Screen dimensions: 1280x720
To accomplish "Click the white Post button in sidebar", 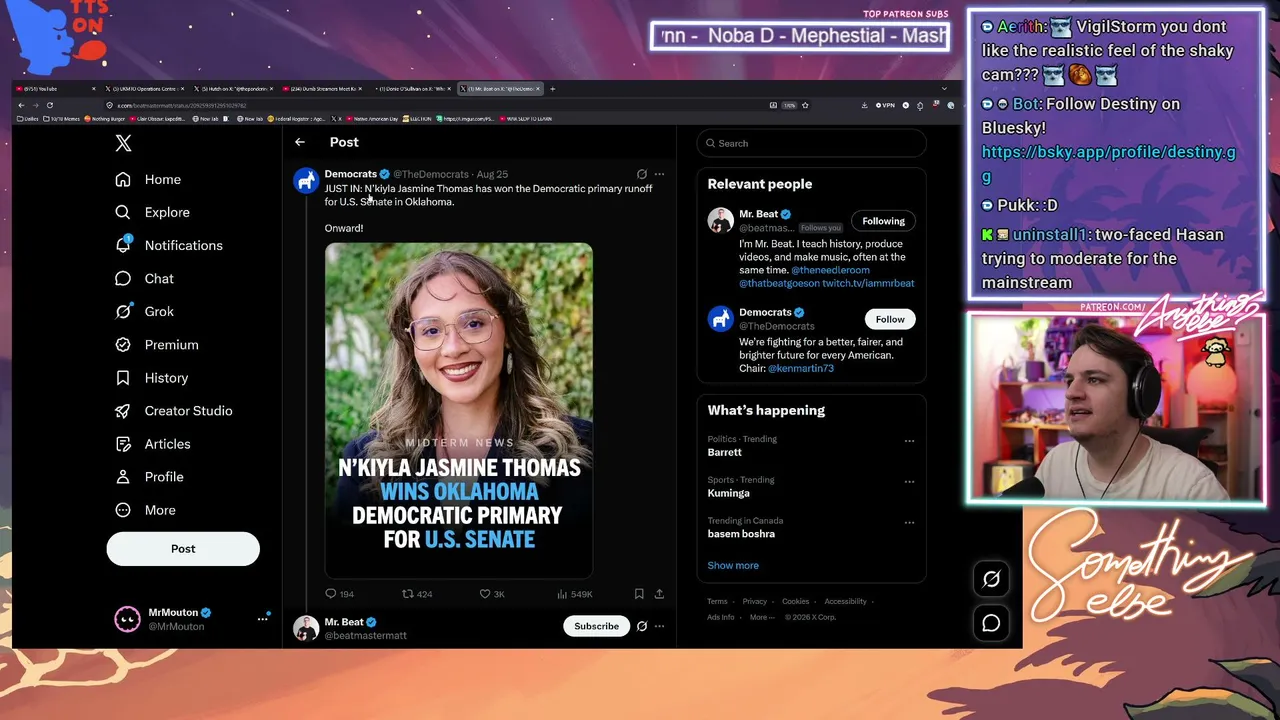I will coord(183,548).
